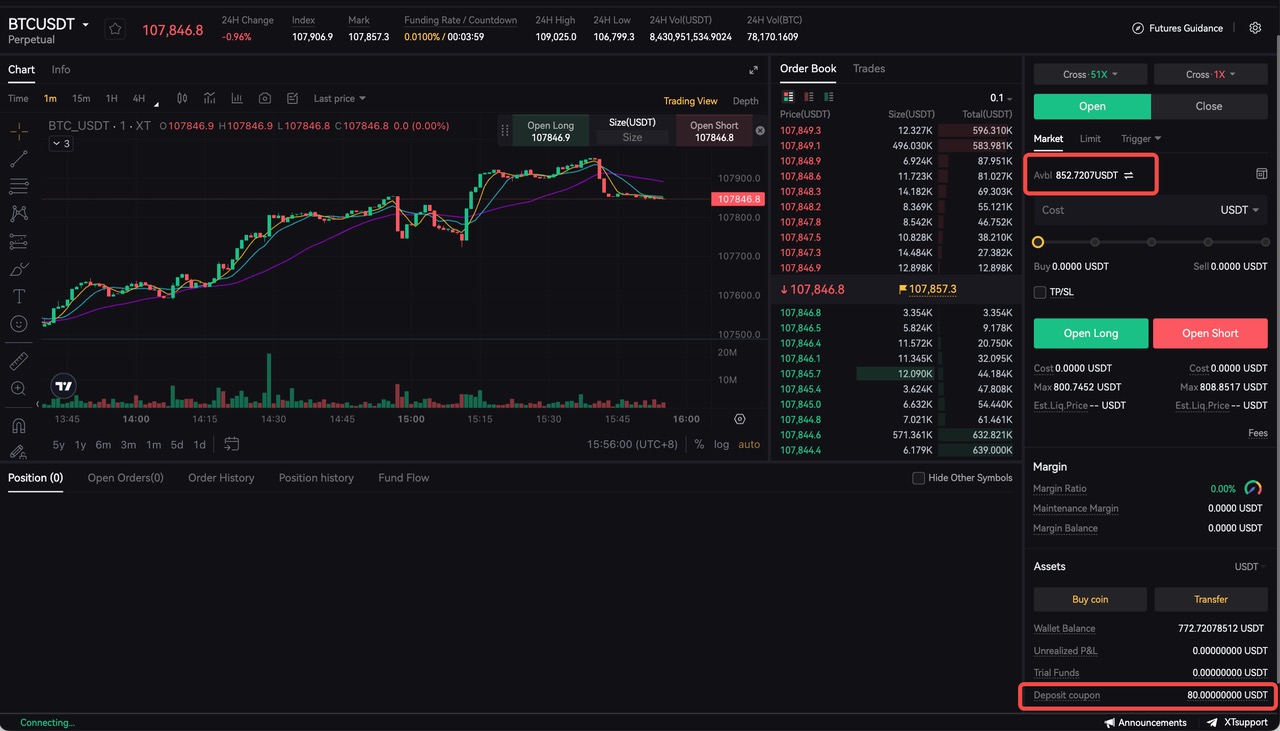Click the green Open Long button

coord(1090,333)
